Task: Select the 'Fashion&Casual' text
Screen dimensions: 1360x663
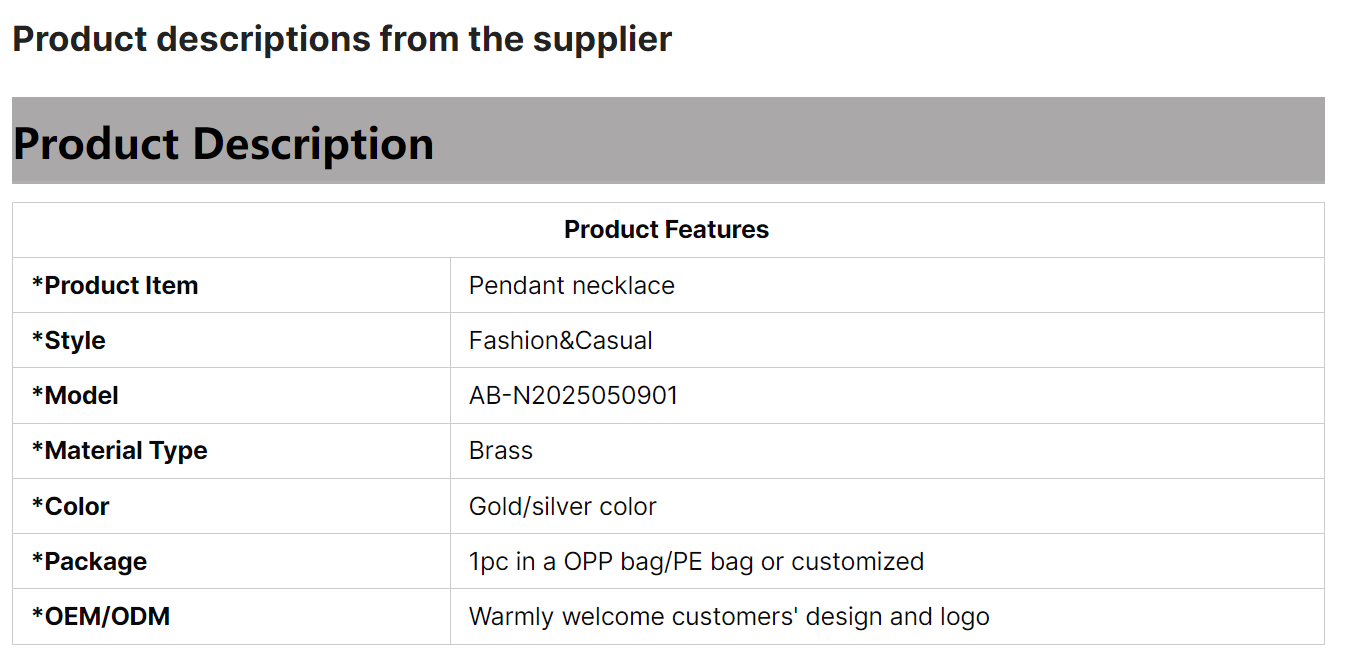Action: tap(561, 340)
